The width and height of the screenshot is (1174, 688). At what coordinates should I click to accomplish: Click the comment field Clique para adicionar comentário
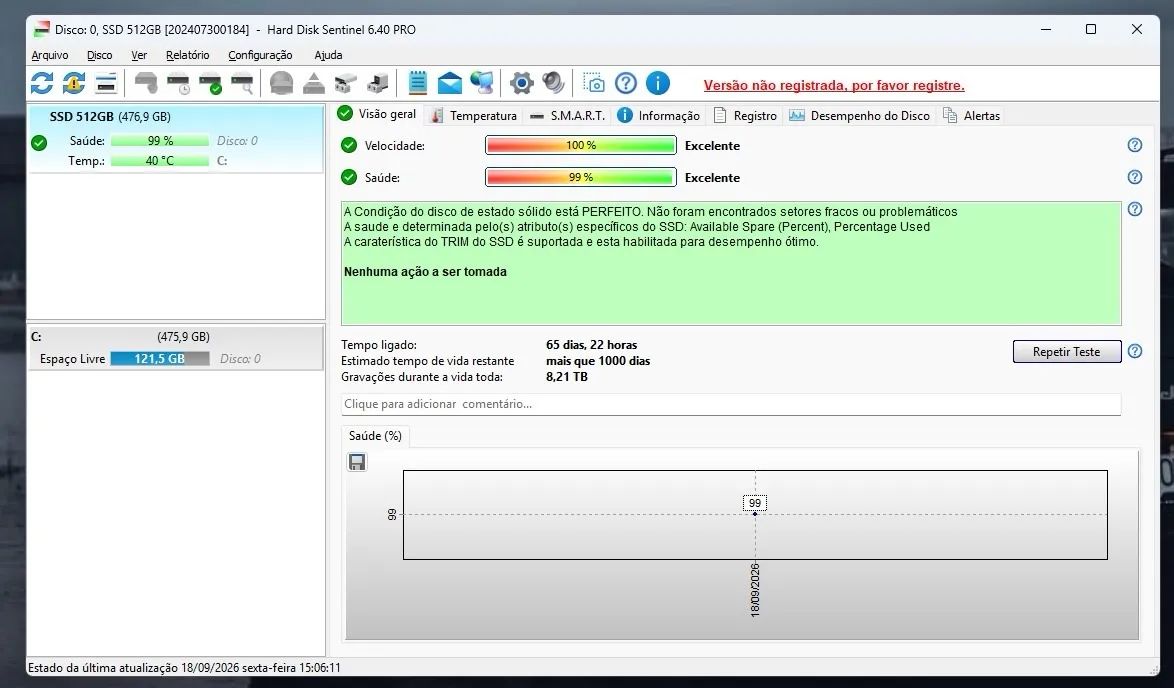tap(731, 404)
